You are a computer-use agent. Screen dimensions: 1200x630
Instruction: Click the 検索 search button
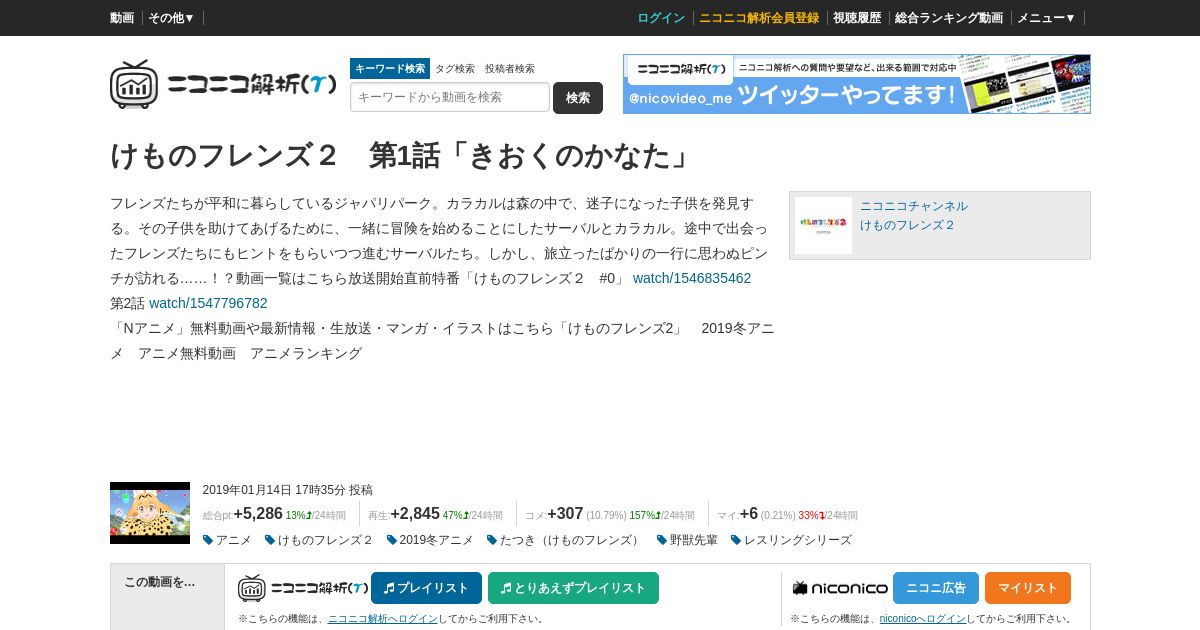click(578, 98)
